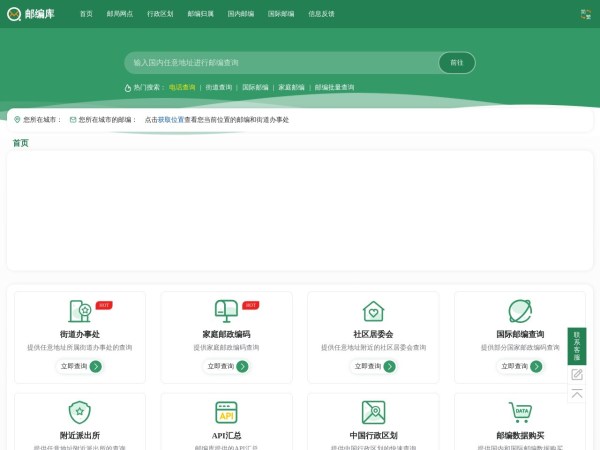Click the 邮编批量查询 hot search link
The height and width of the screenshot is (450, 600).
(334, 88)
